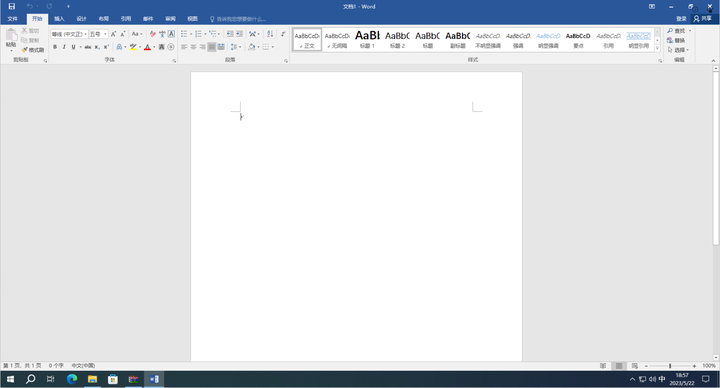Viewport: 720px width, 388px height.
Task: Switch to Print Layout view in status bar
Action: click(x=619, y=366)
